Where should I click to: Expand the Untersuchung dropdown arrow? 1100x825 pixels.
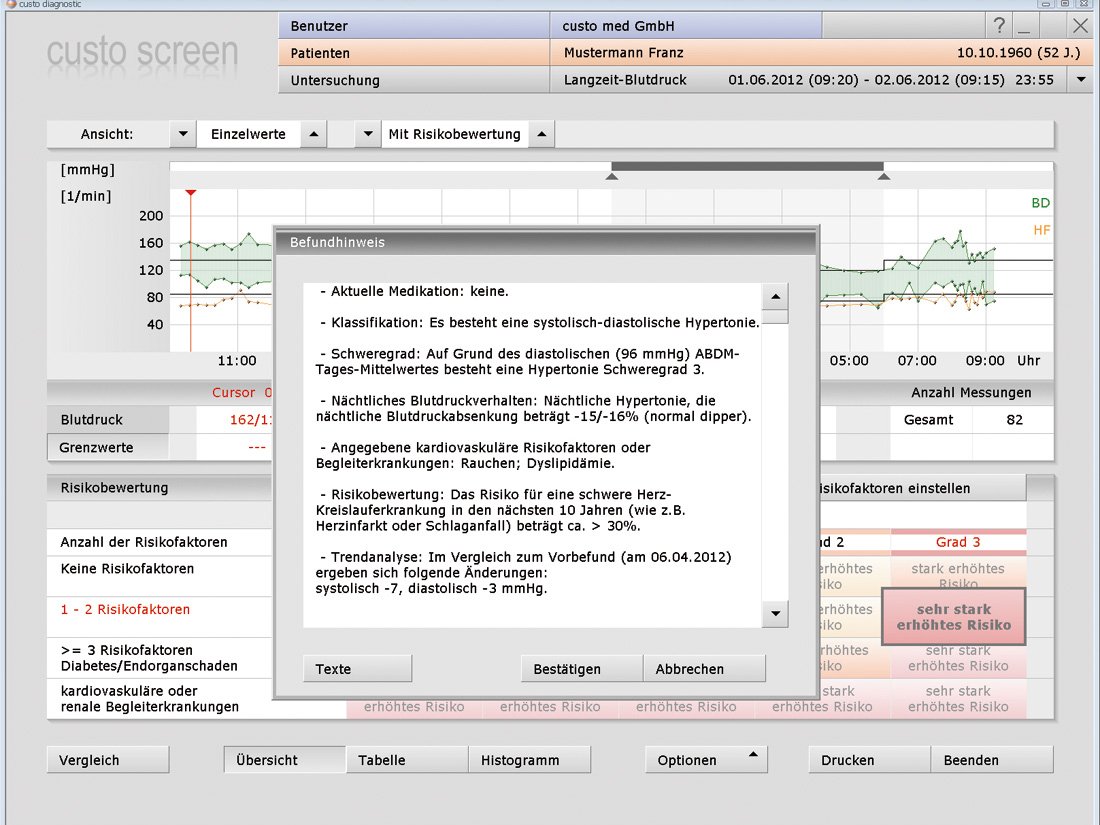(x=1080, y=80)
